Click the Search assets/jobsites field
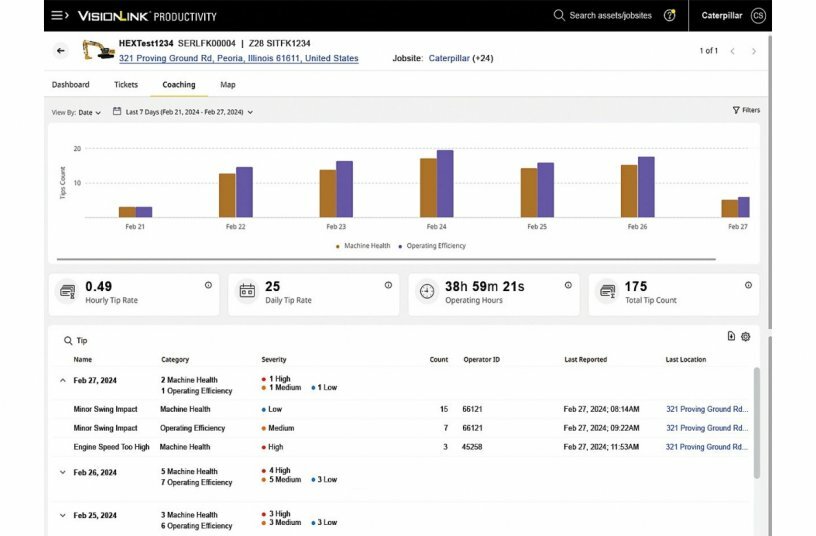 pyautogui.click(x=610, y=16)
